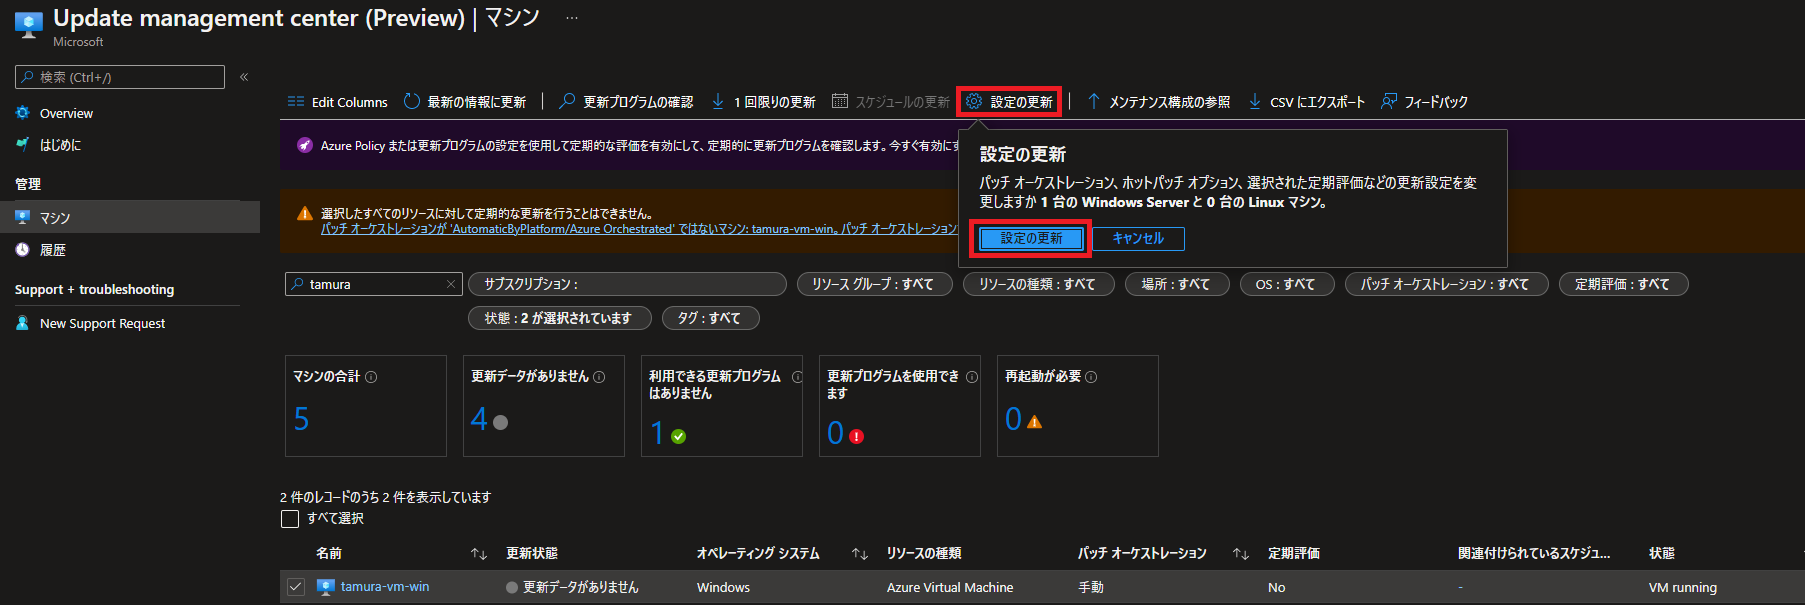The height and width of the screenshot is (605, 1805).
Task: Click the VM running status cell
Action: click(1683, 587)
